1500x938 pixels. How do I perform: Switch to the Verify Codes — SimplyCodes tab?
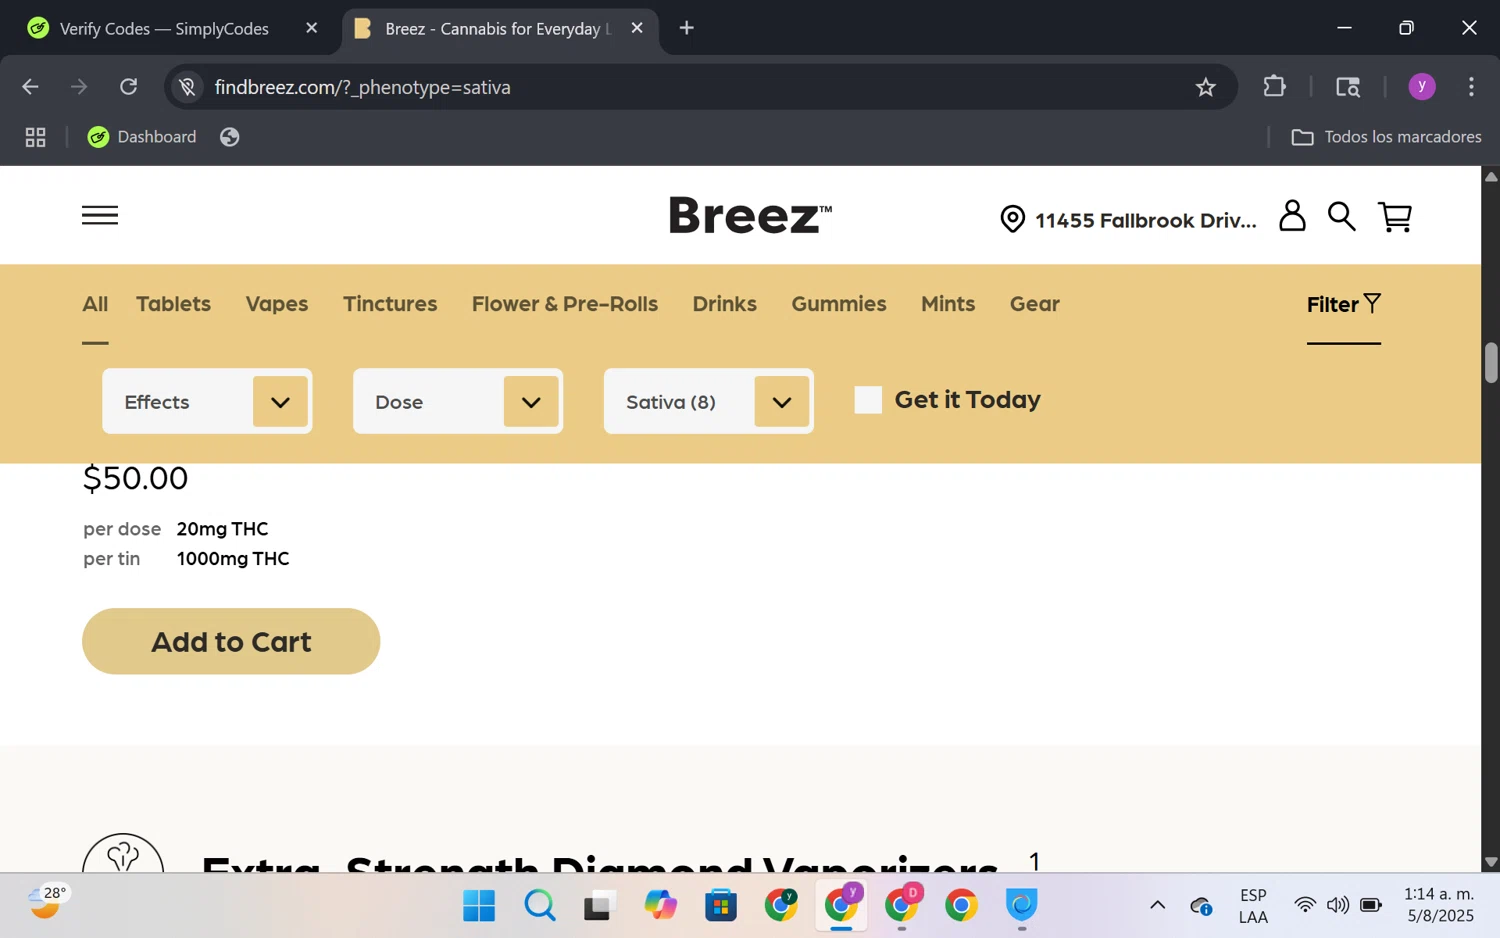(164, 28)
